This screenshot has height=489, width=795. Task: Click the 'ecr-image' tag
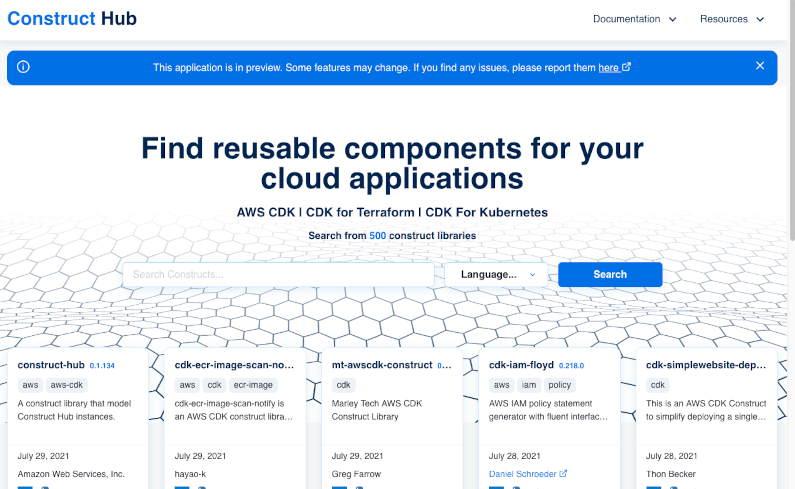pos(253,385)
